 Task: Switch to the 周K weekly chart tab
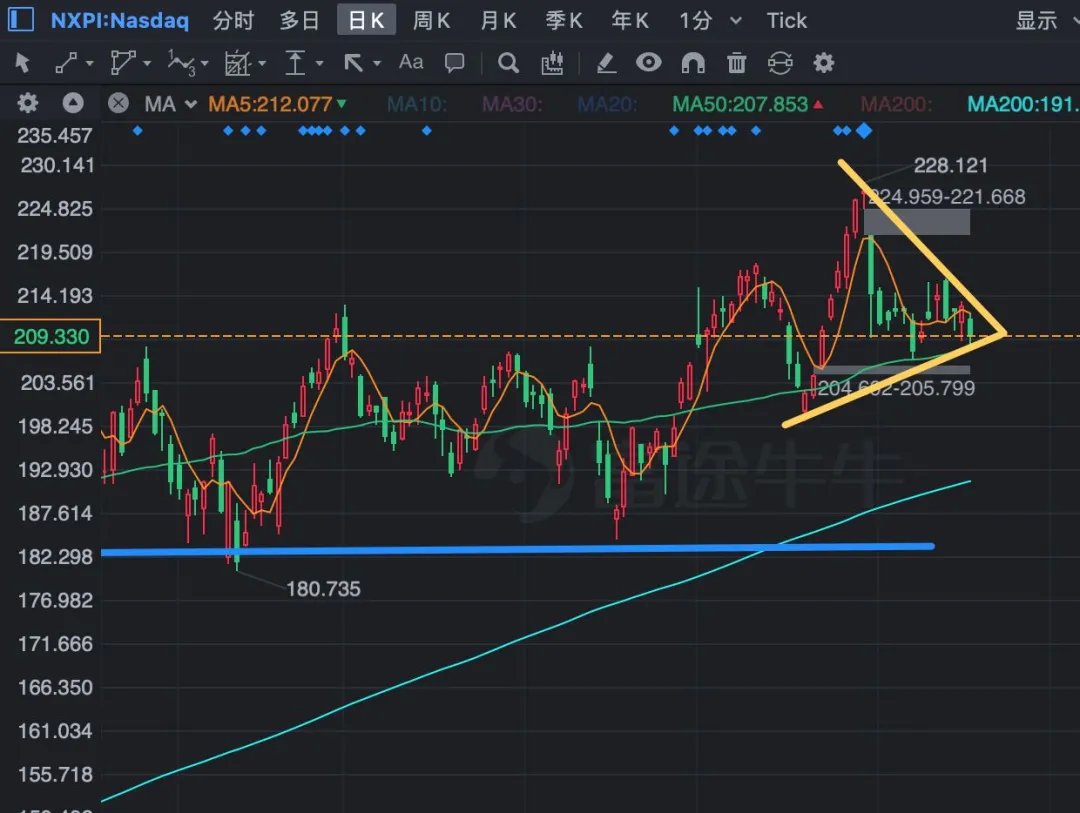431,21
